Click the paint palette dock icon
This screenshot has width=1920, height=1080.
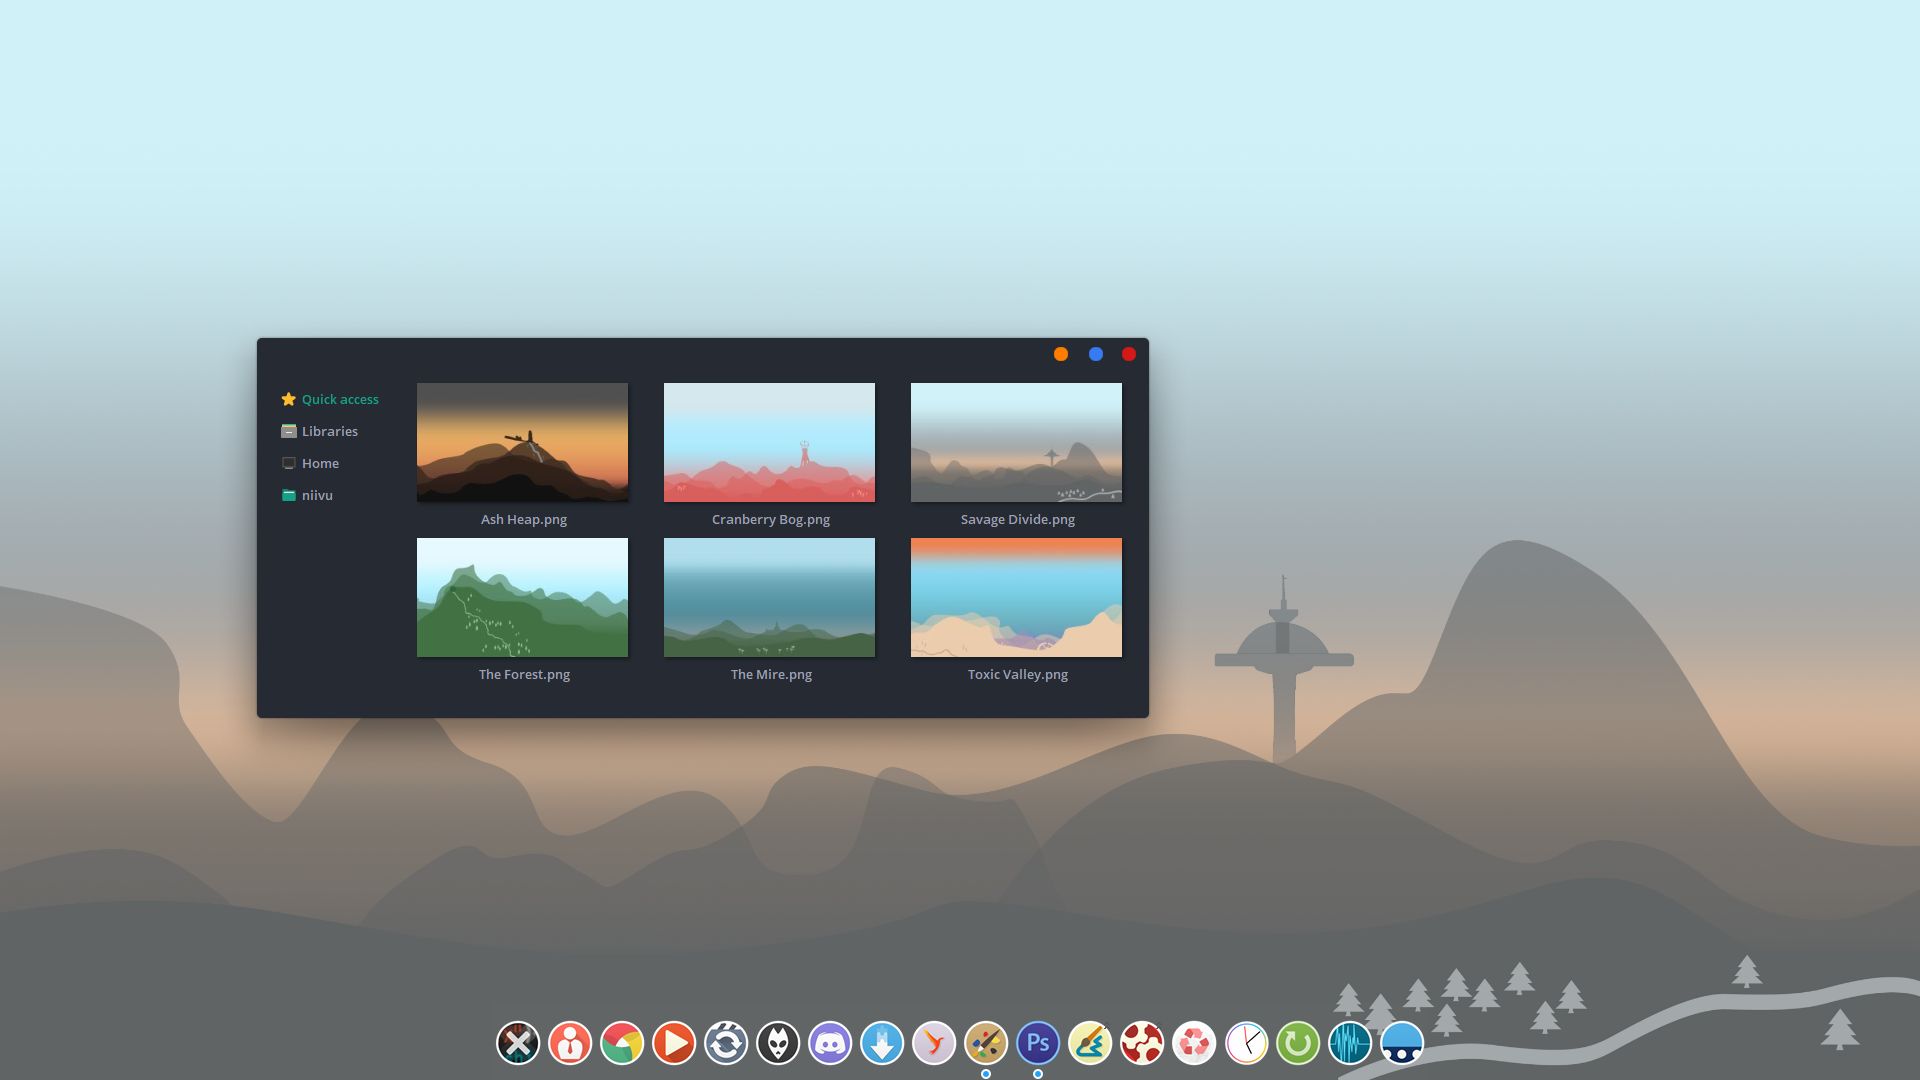pos(987,1043)
